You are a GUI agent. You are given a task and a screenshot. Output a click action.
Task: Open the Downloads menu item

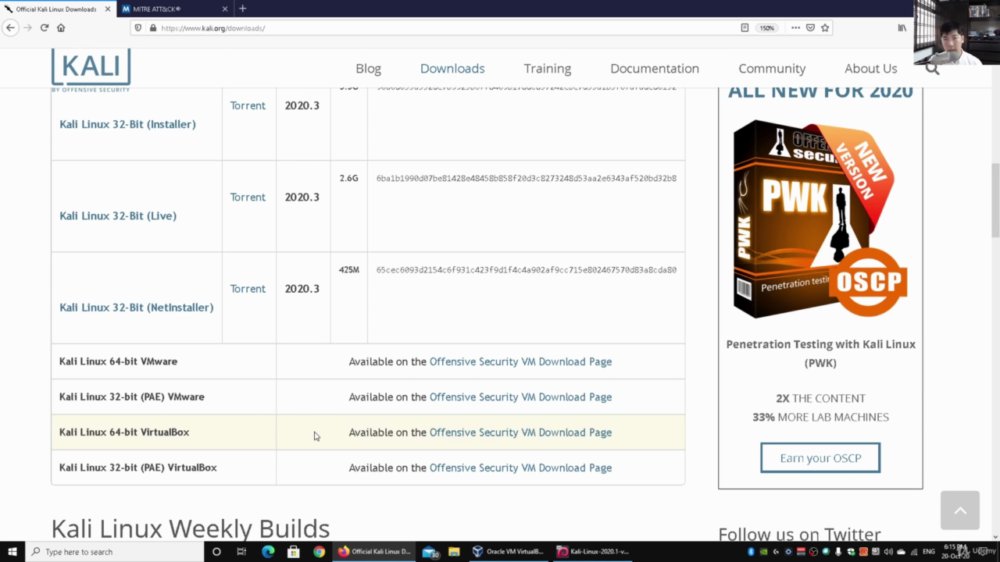[x=452, y=68]
